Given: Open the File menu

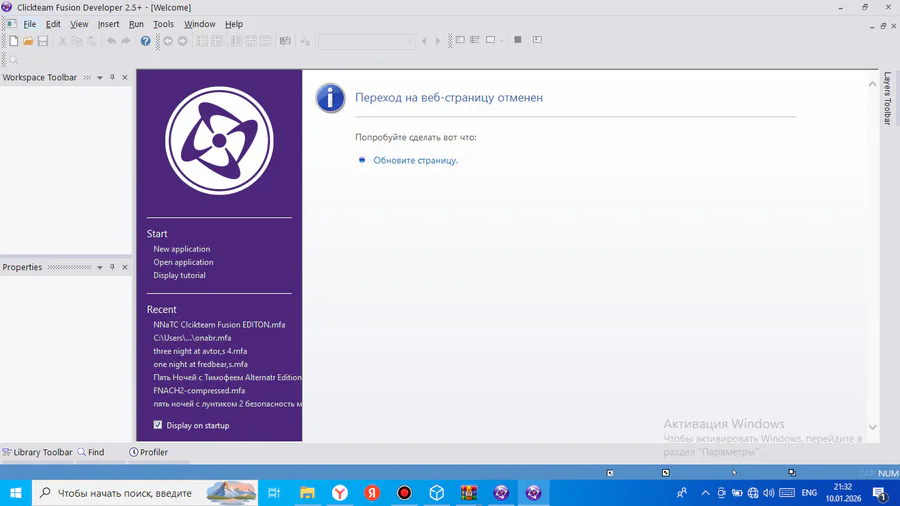Looking at the screenshot, I should [30, 24].
